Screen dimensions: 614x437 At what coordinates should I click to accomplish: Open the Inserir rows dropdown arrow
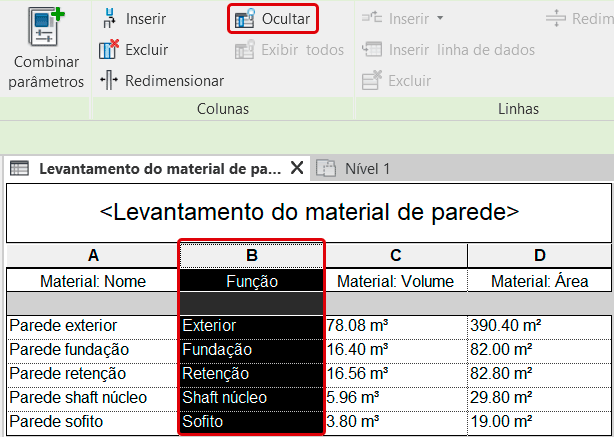tap(440, 19)
